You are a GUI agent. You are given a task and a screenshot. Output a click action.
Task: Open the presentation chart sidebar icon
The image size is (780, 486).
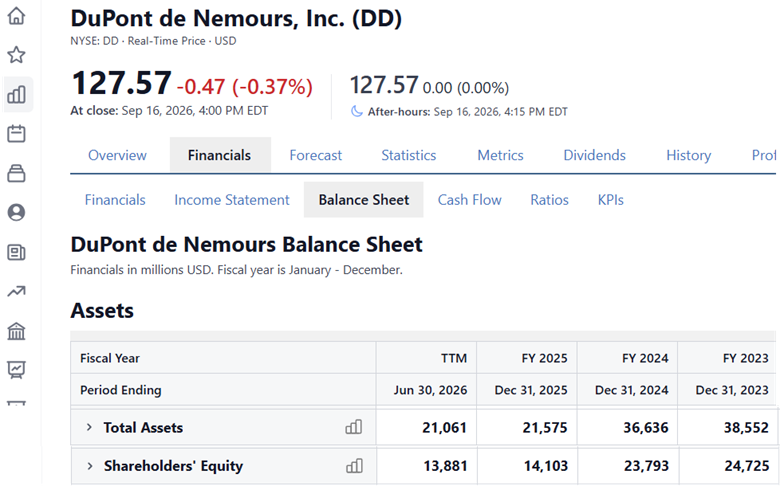16,370
